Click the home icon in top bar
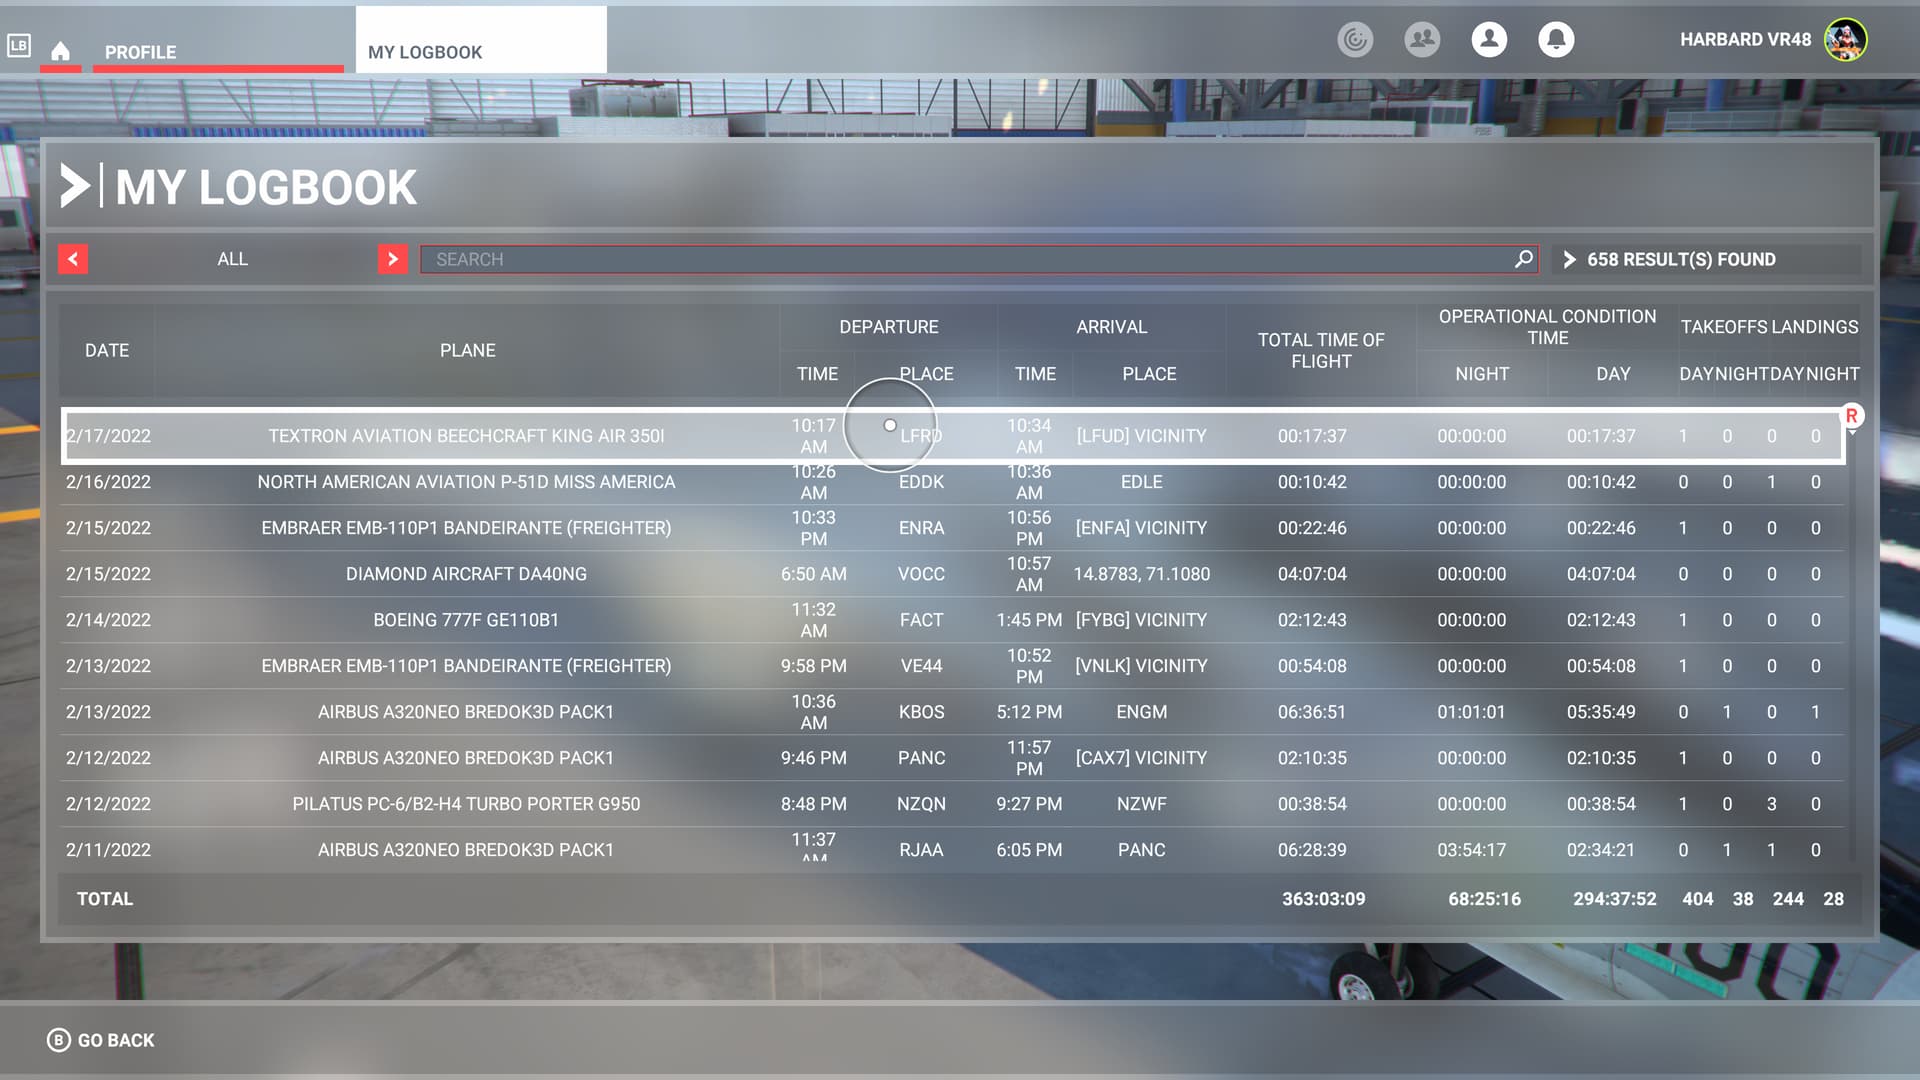Viewport: 1920px width, 1080px height. pos(61,51)
